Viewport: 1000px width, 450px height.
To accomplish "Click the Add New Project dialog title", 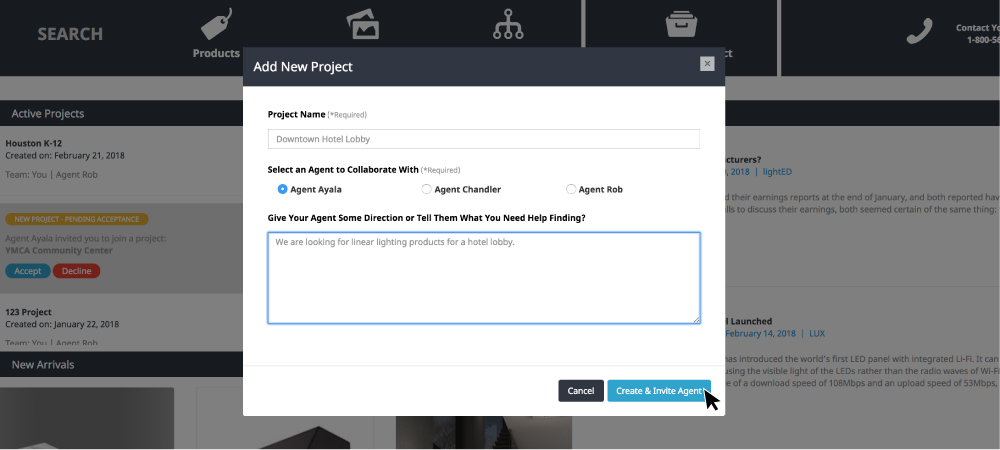I will point(303,67).
